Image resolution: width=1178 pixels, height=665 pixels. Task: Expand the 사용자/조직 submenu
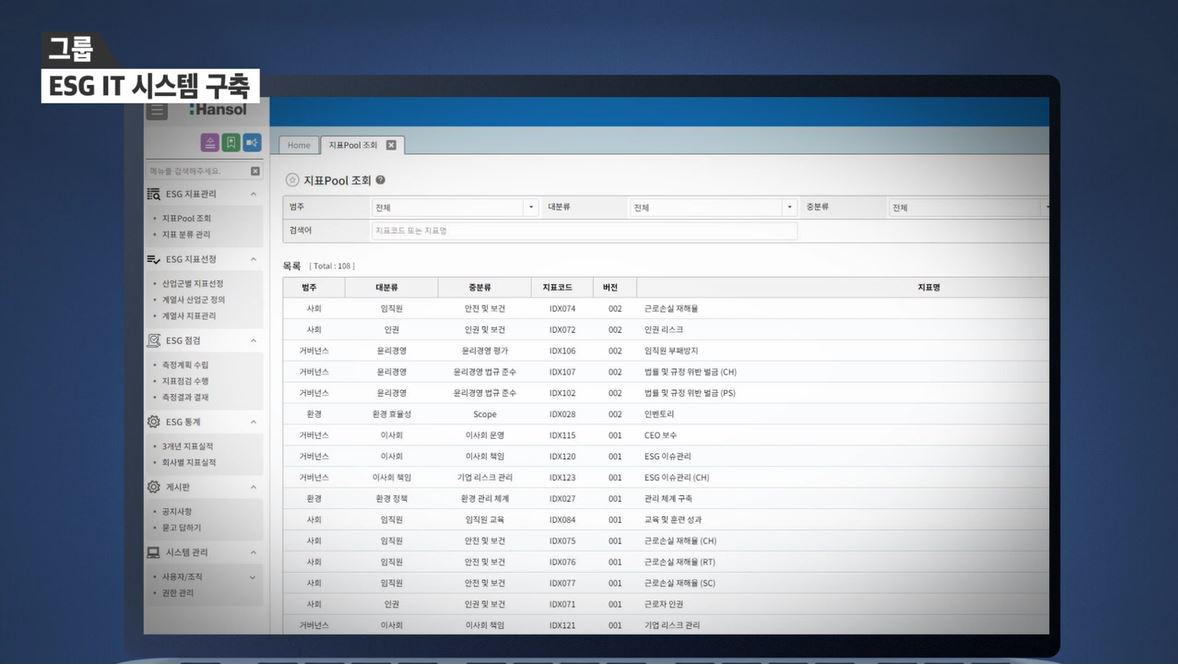coord(252,577)
